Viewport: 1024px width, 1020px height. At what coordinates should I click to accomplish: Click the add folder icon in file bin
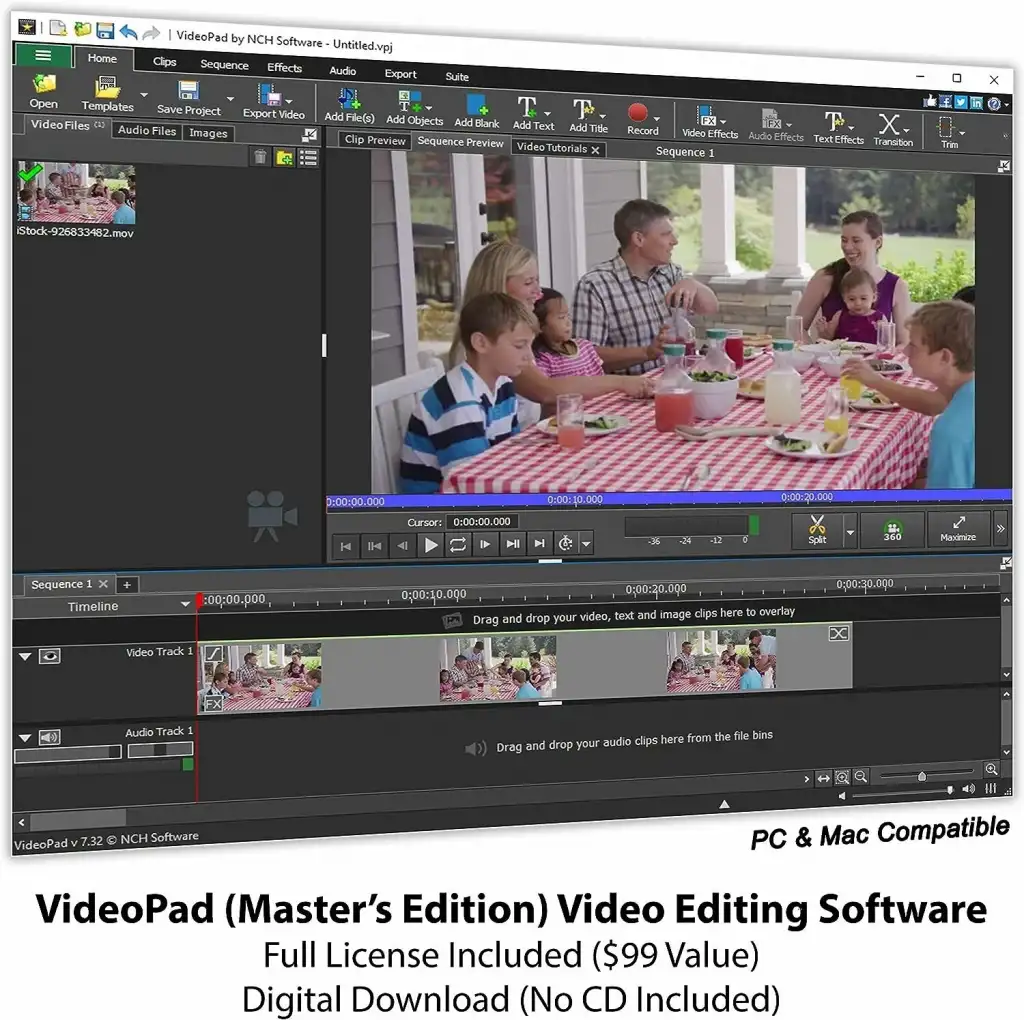pos(284,157)
